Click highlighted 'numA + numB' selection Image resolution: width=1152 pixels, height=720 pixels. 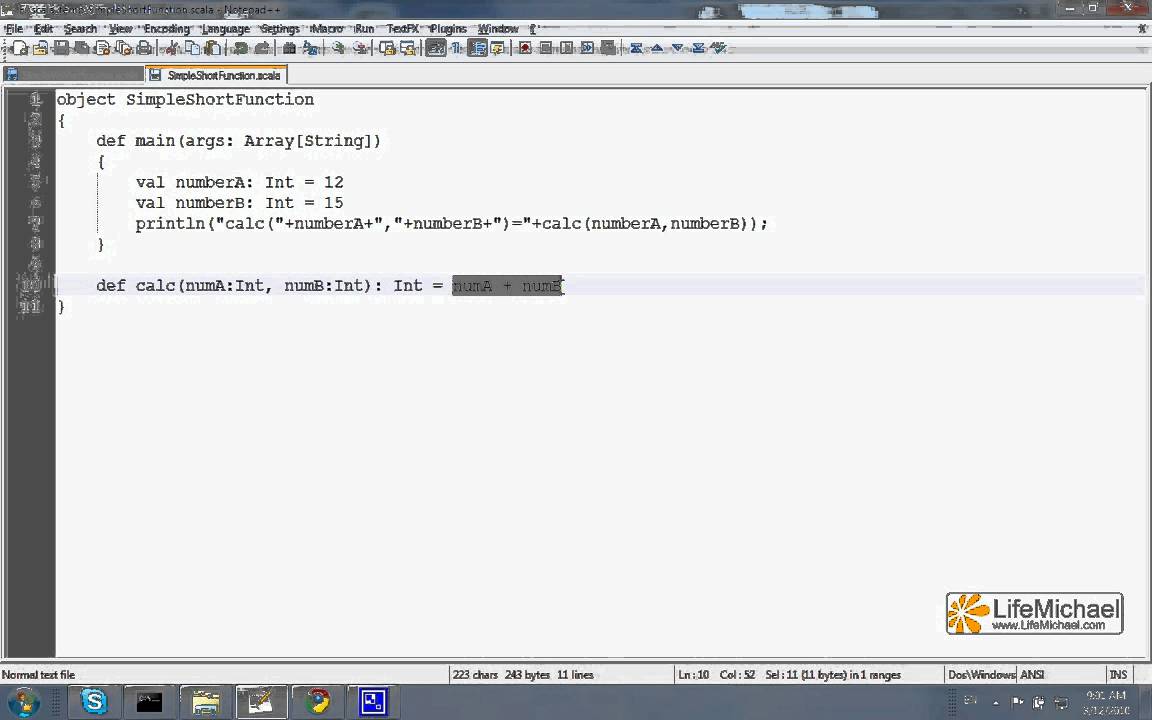coord(507,285)
